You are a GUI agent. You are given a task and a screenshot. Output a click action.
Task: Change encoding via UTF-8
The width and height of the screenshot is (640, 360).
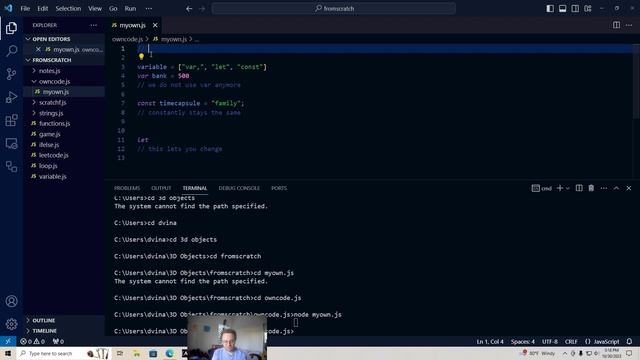point(550,341)
